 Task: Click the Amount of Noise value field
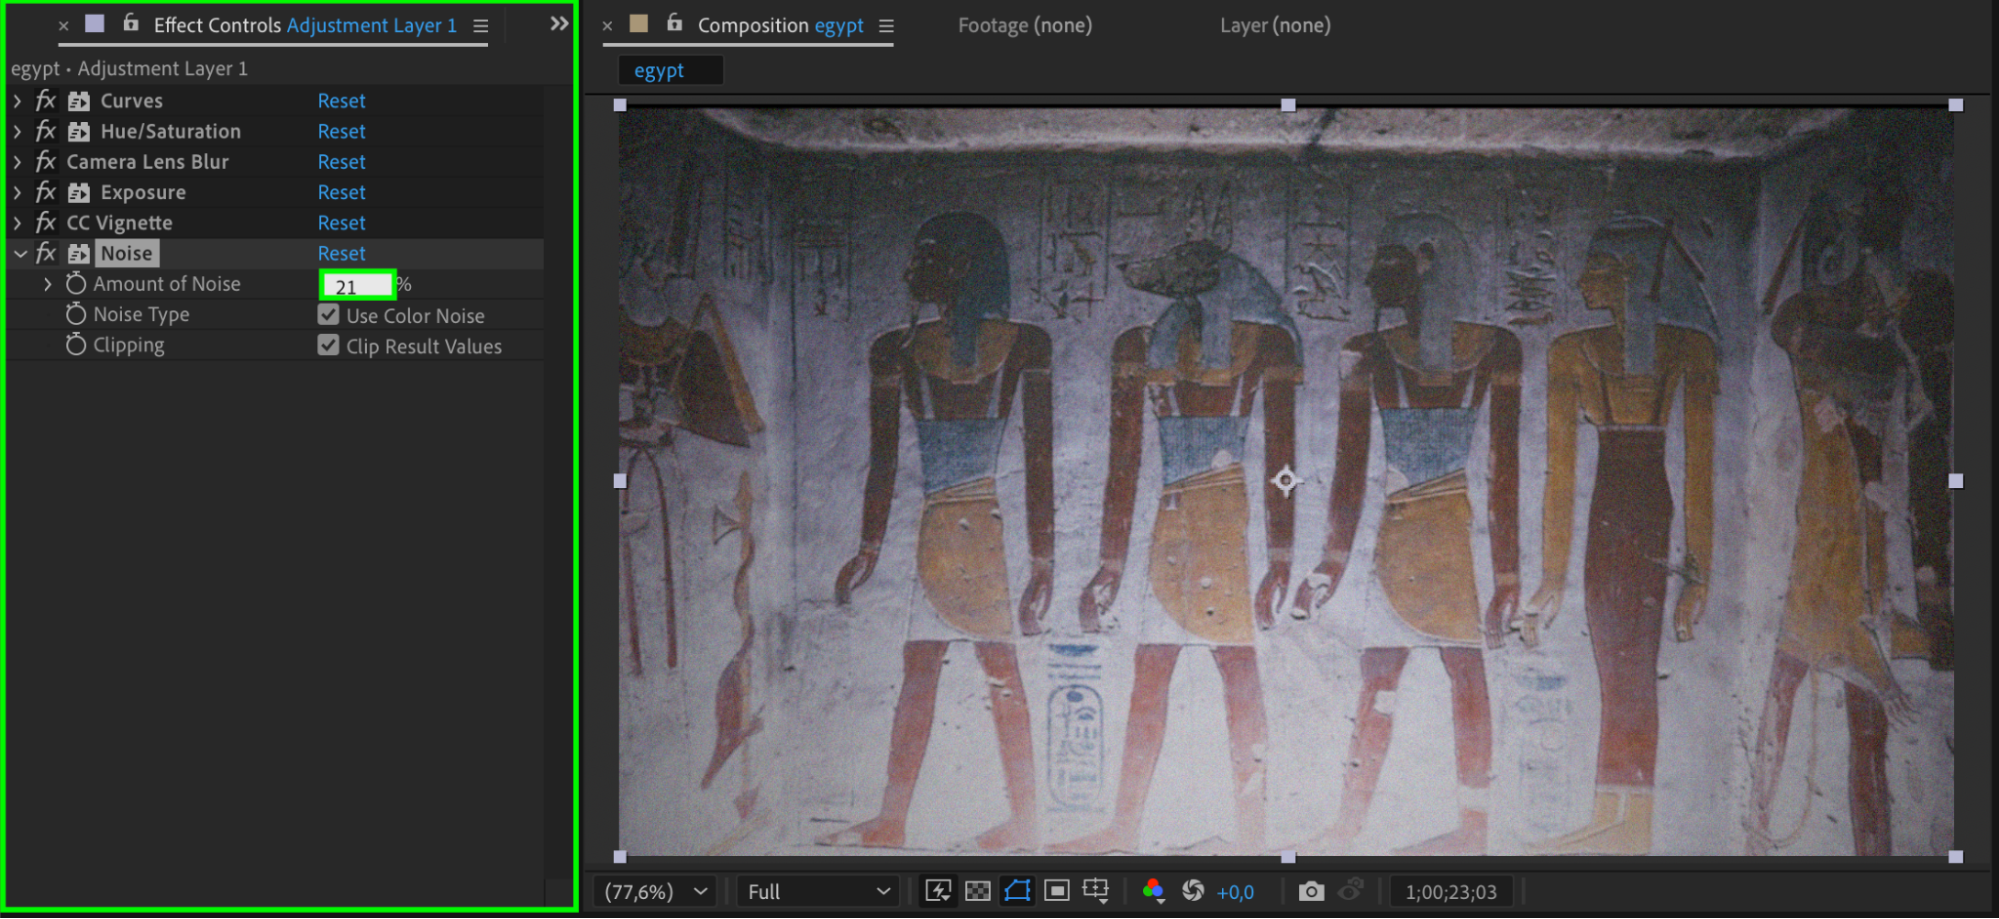pos(356,286)
